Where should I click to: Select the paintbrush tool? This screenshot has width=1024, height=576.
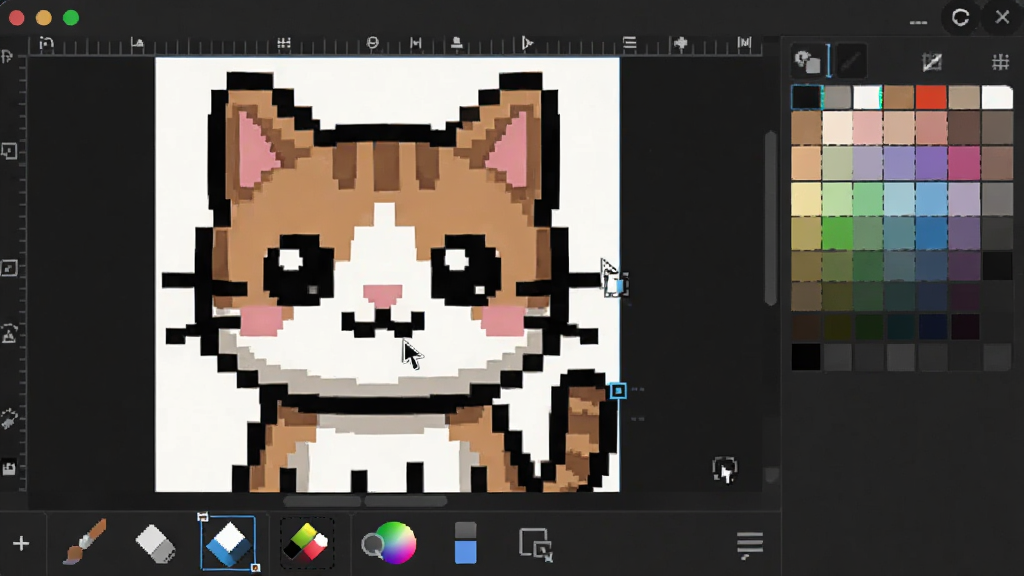(x=84, y=542)
